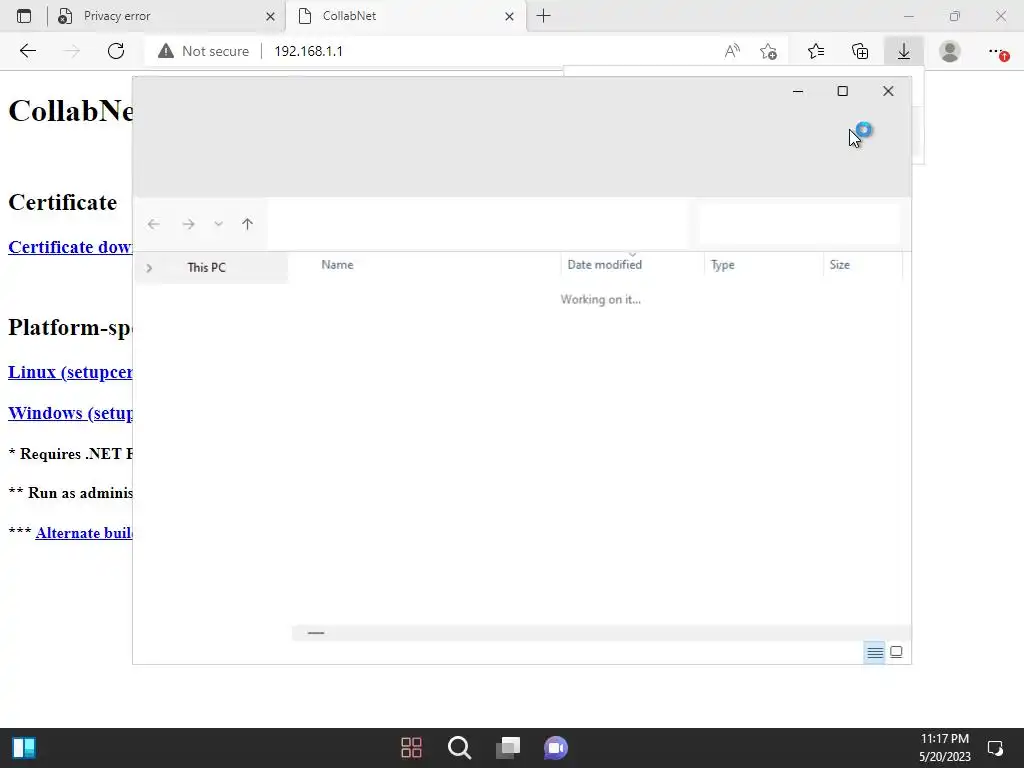Switch explorer to Large icons view

pos(896,652)
